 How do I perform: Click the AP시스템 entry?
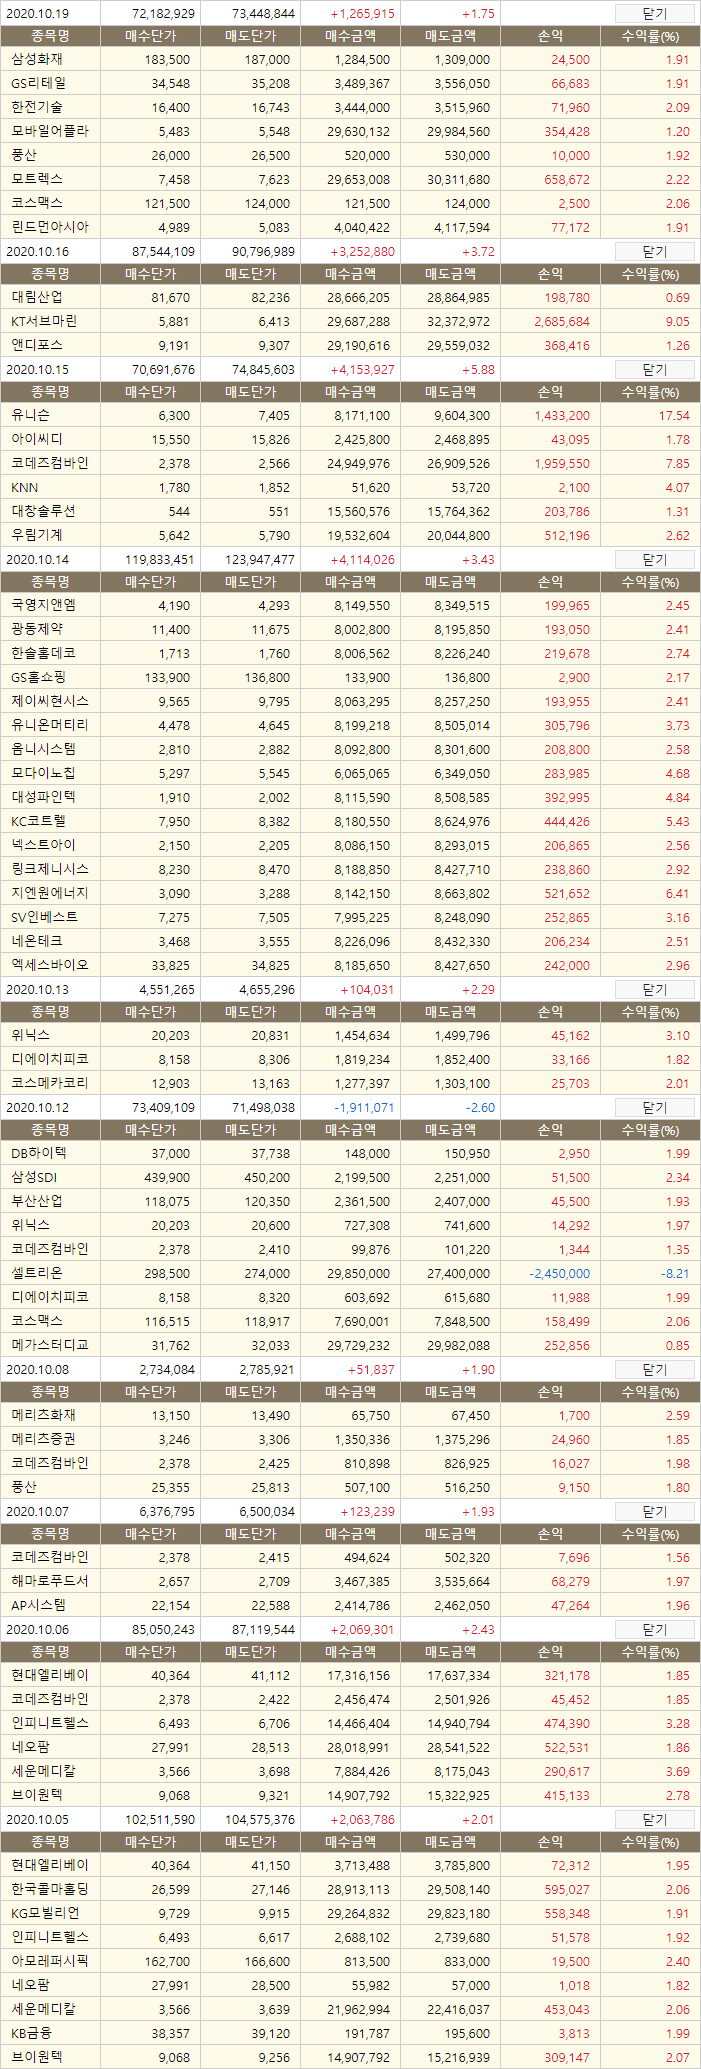(39, 1606)
